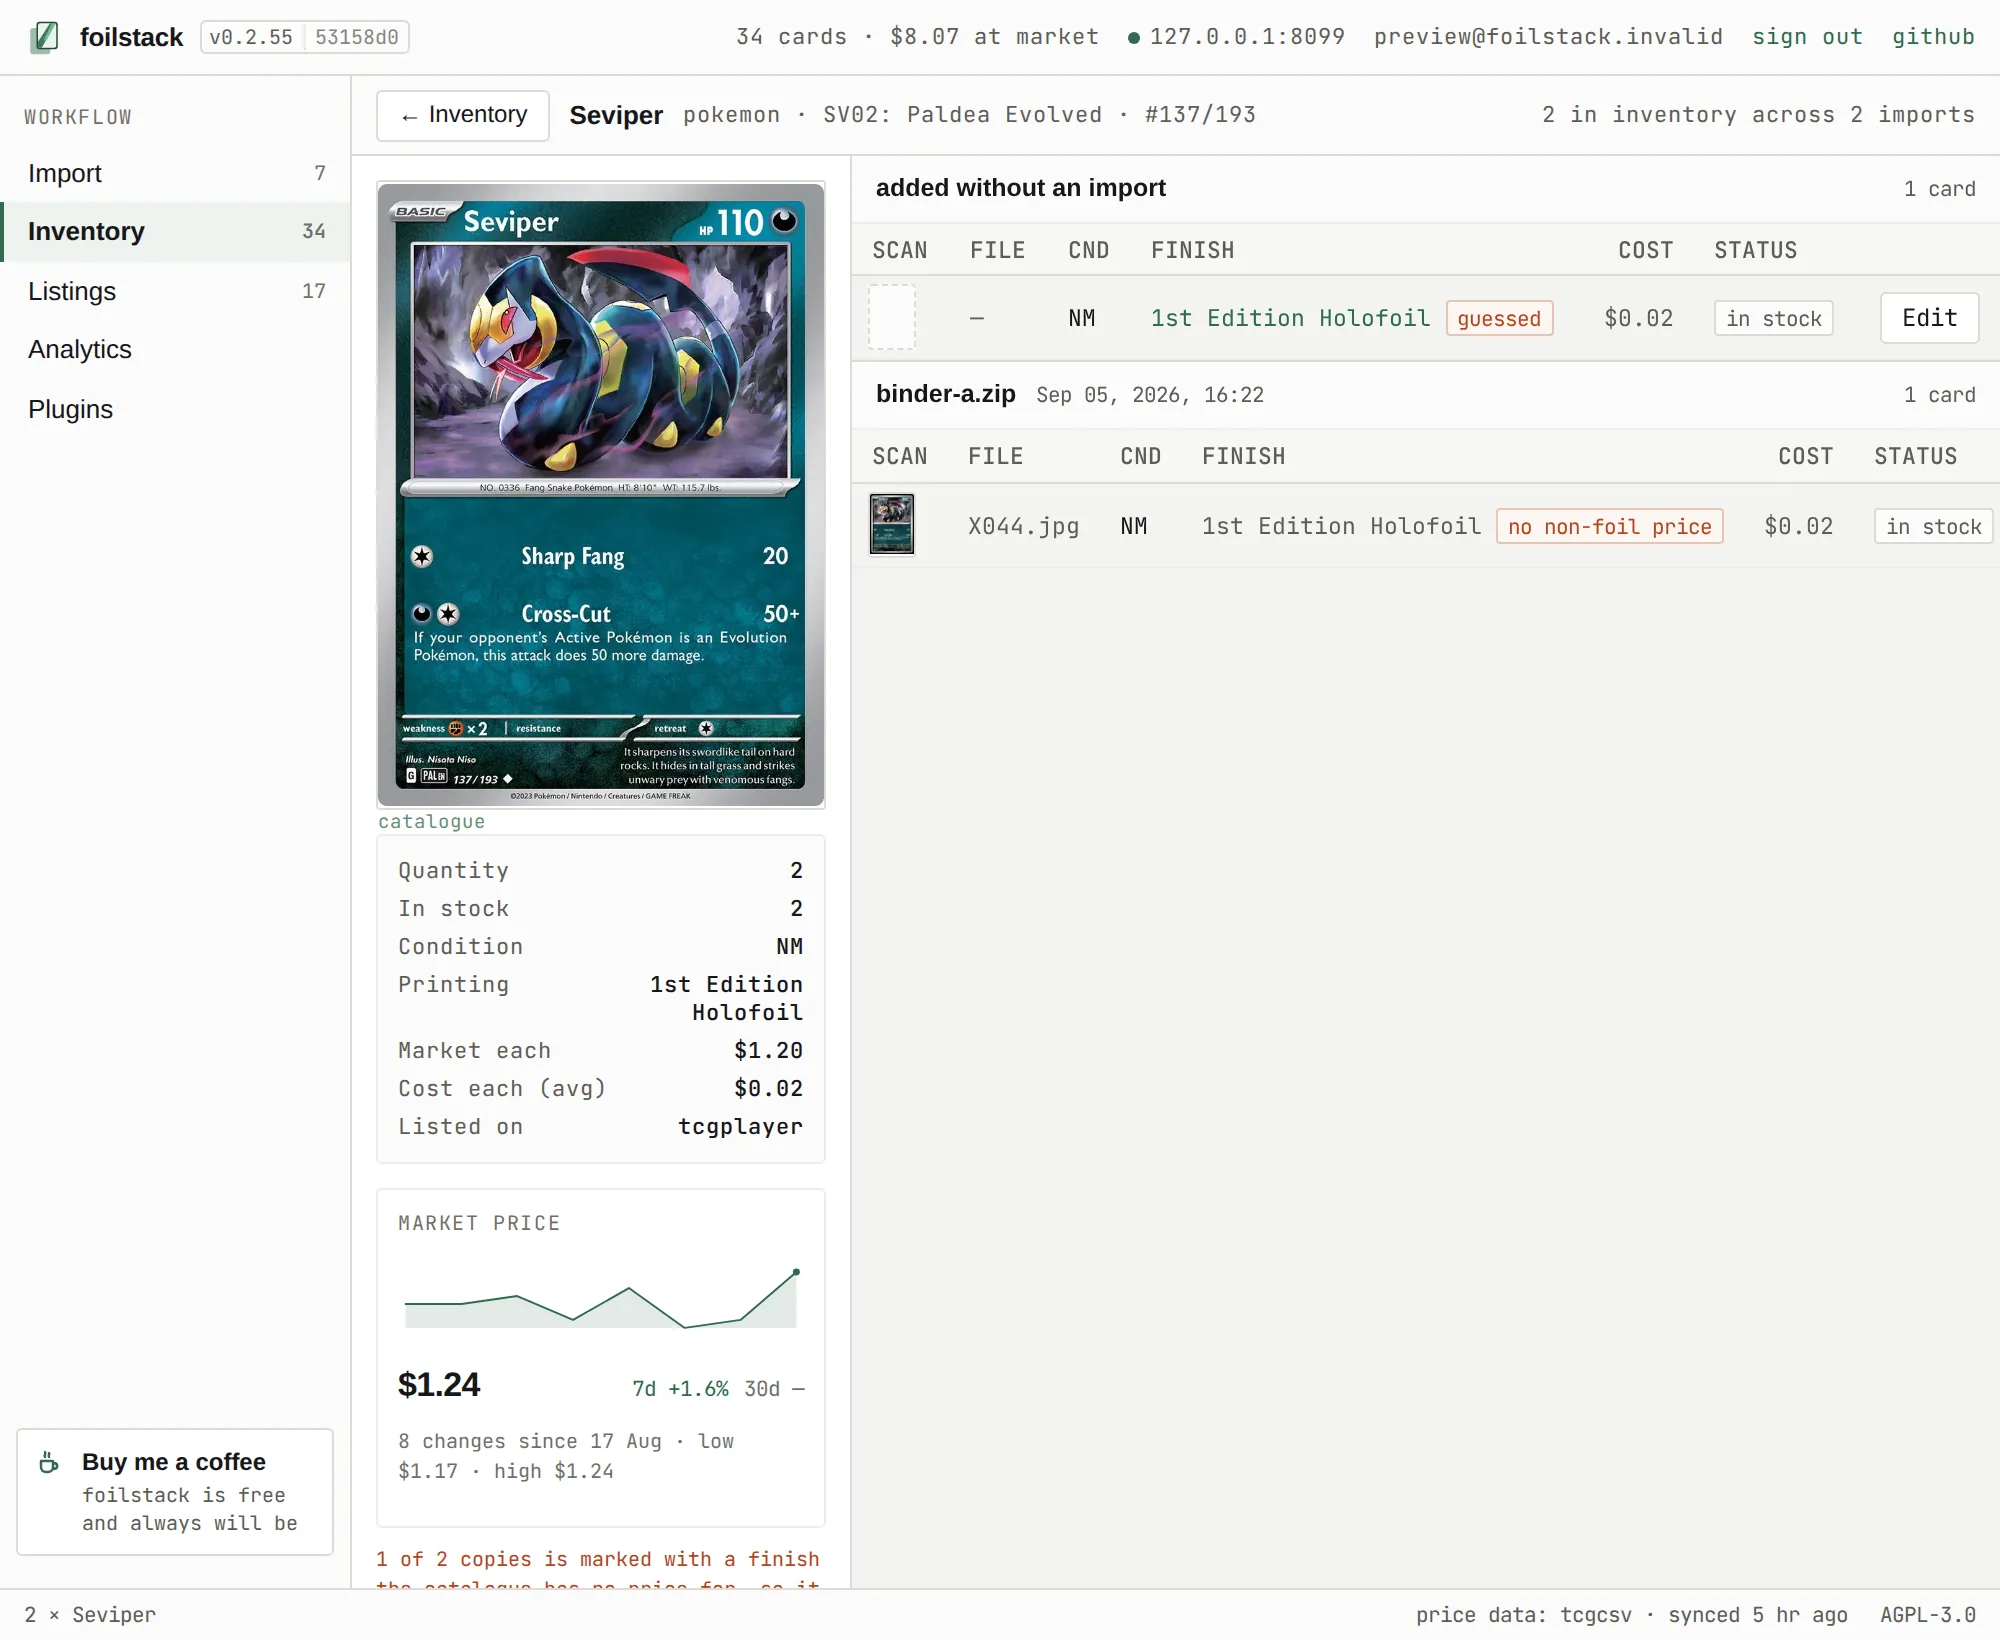2000x1640 pixels.
Task: Open the github link
Action: [x=1933, y=37]
